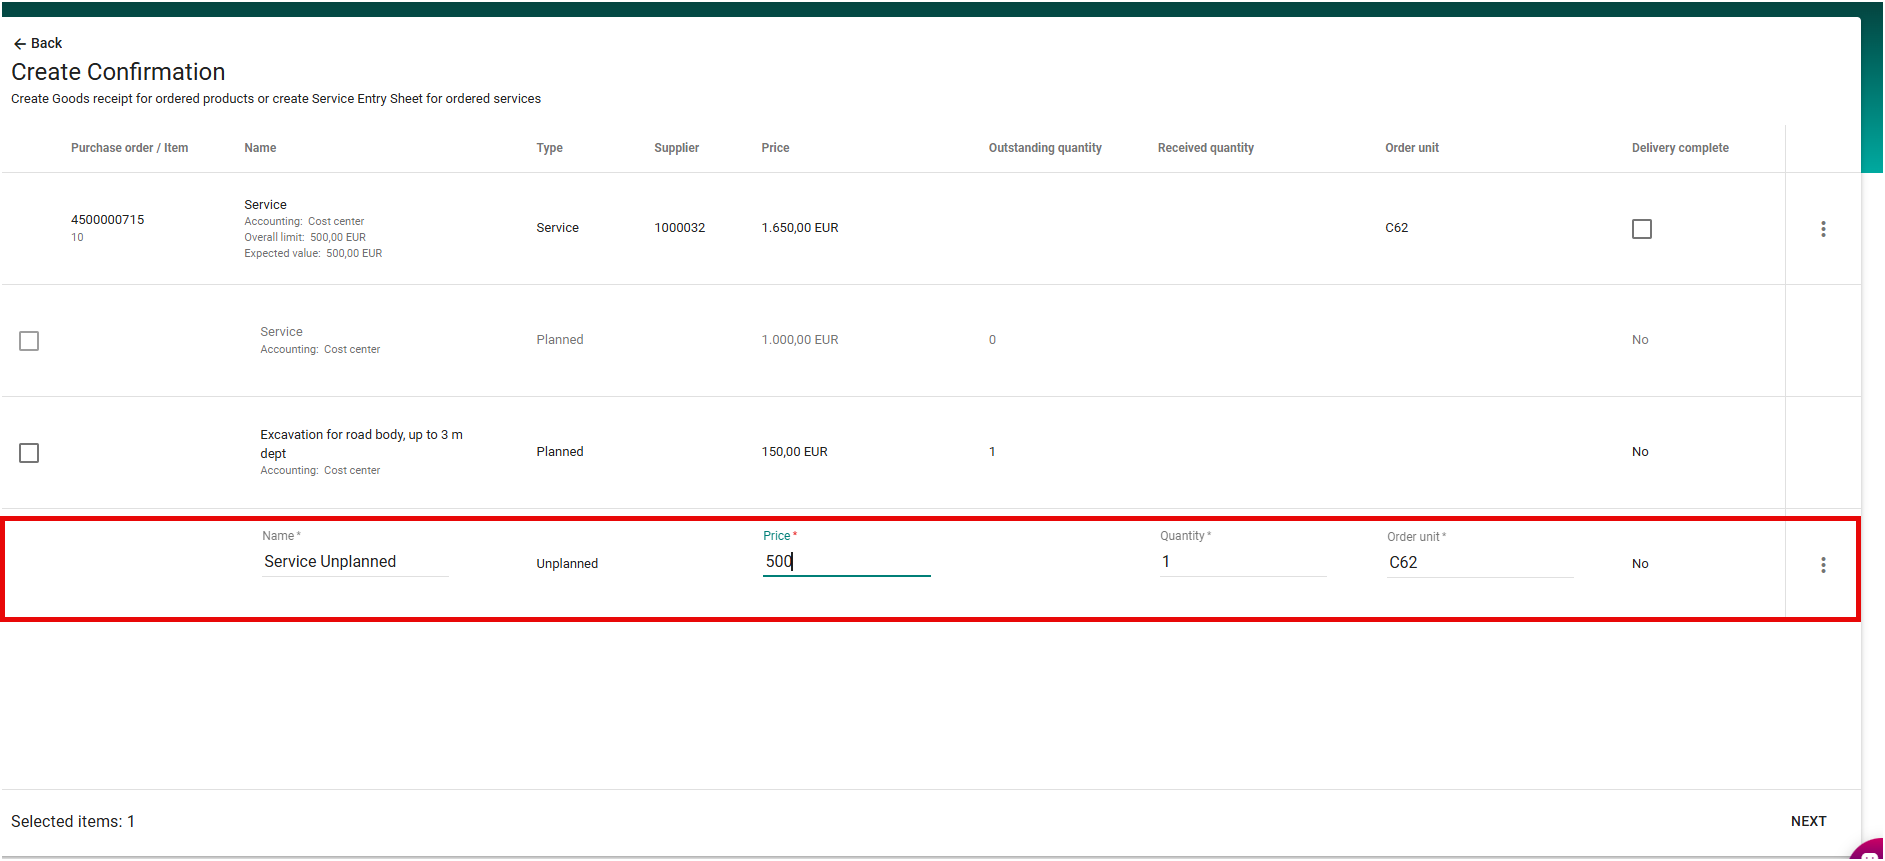Click the Back arrow icon
Image resolution: width=1885 pixels, height=861 pixels.
(x=19, y=44)
